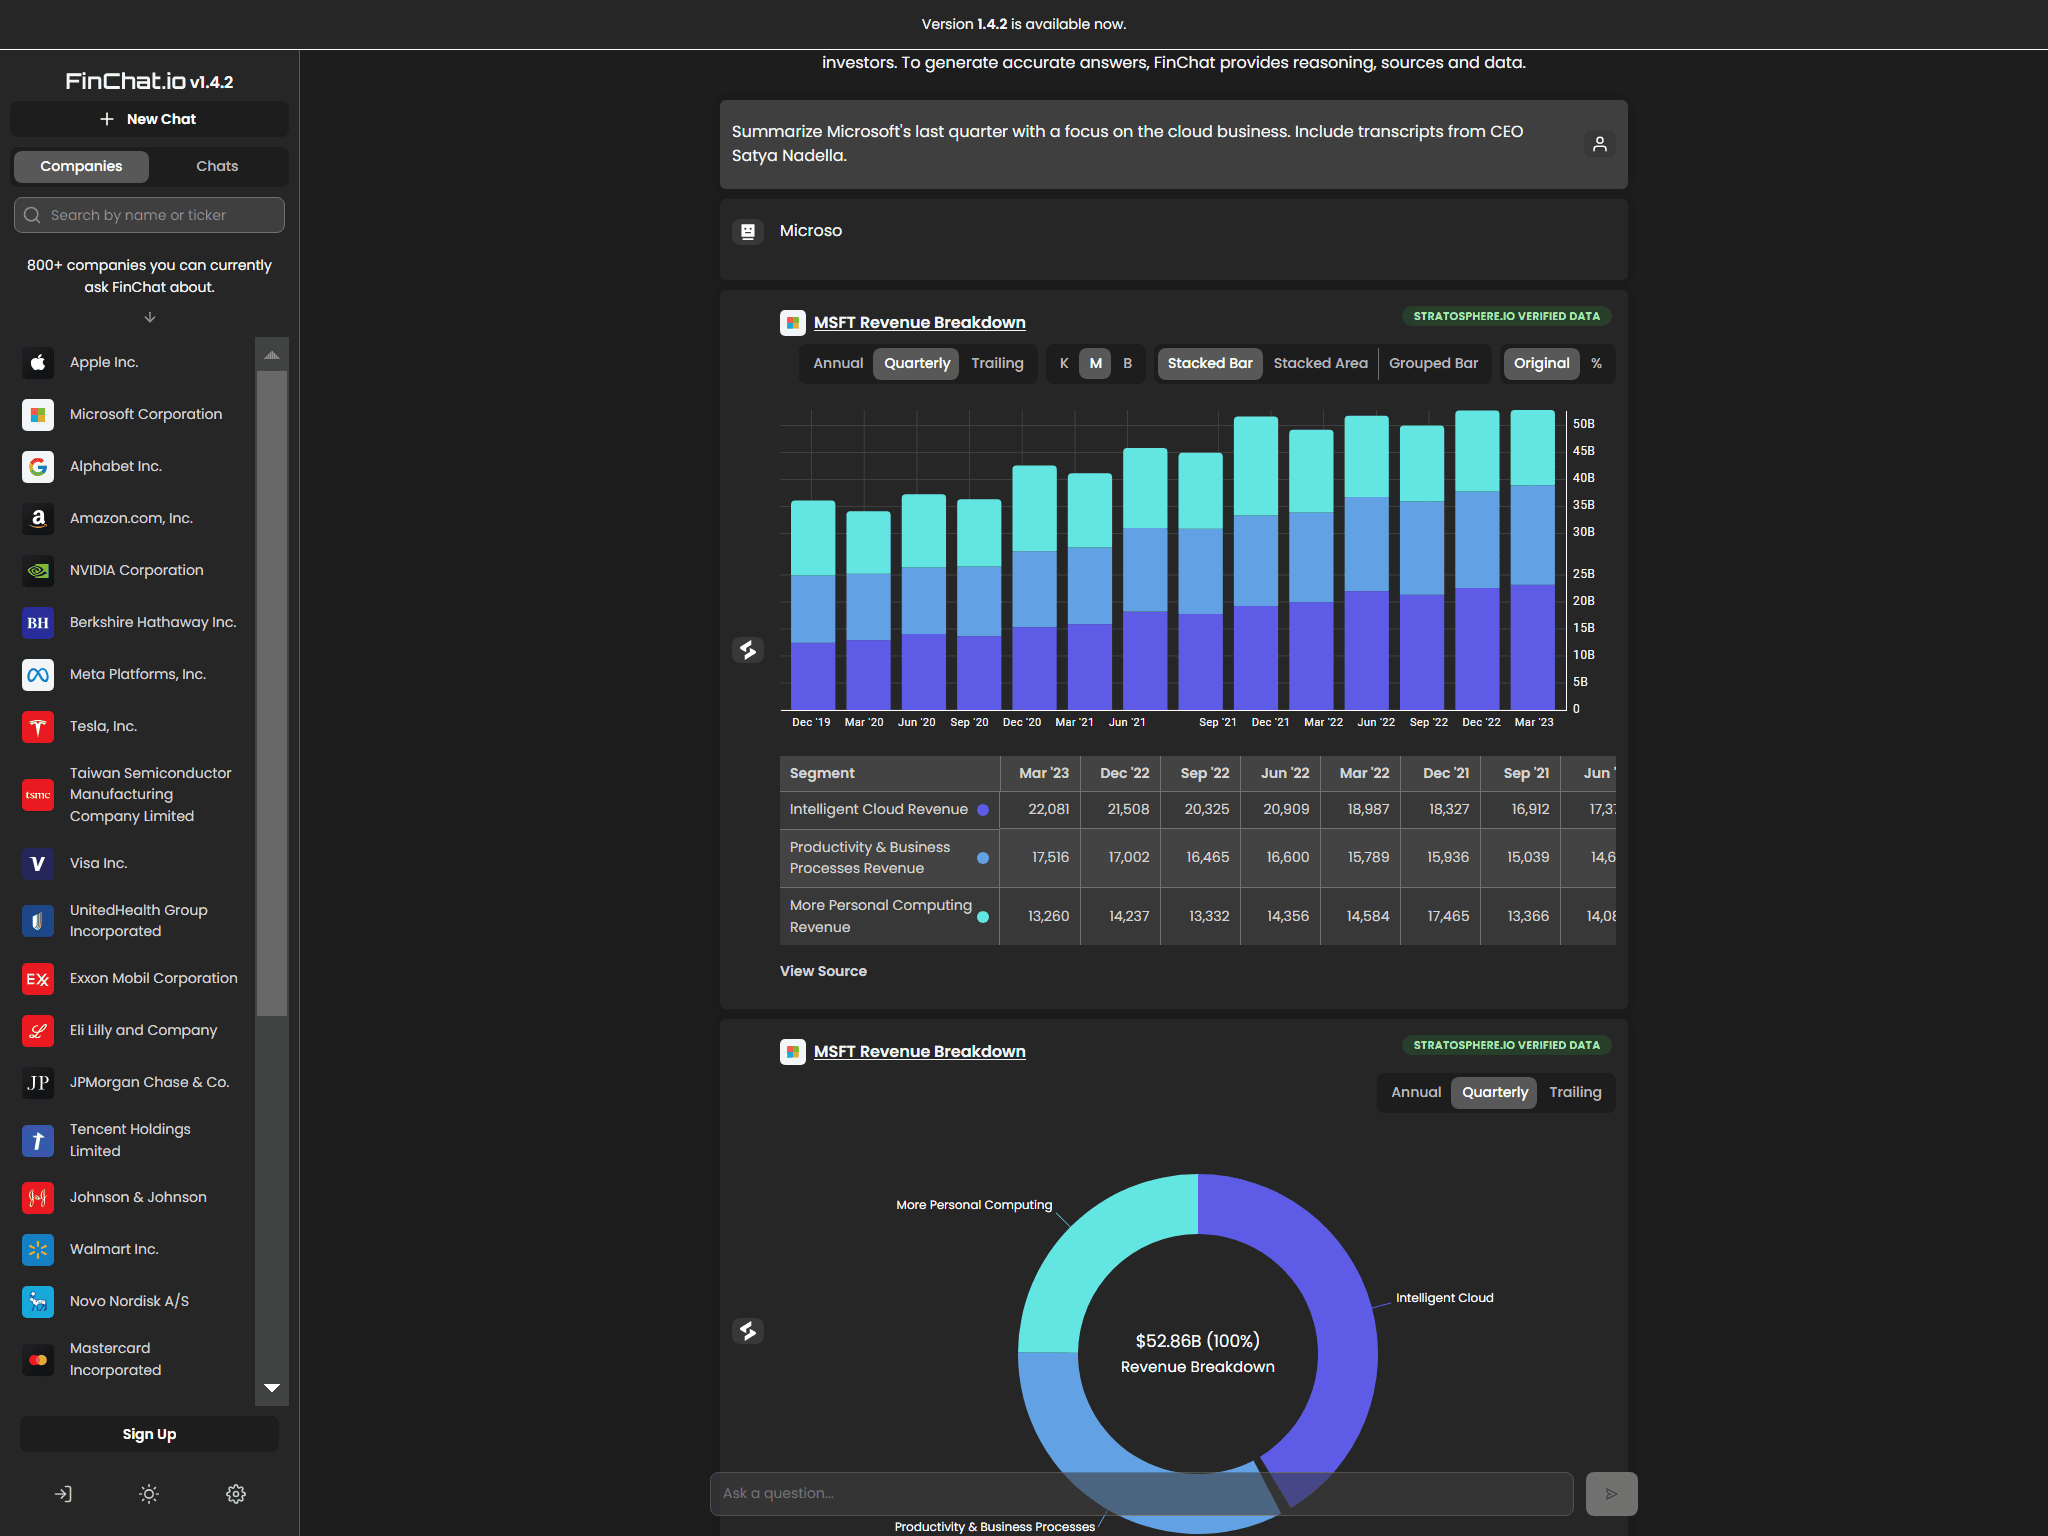Open the Exxon Mobil logo icon
Image resolution: width=2048 pixels, height=1536 pixels.
click(38, 979)
